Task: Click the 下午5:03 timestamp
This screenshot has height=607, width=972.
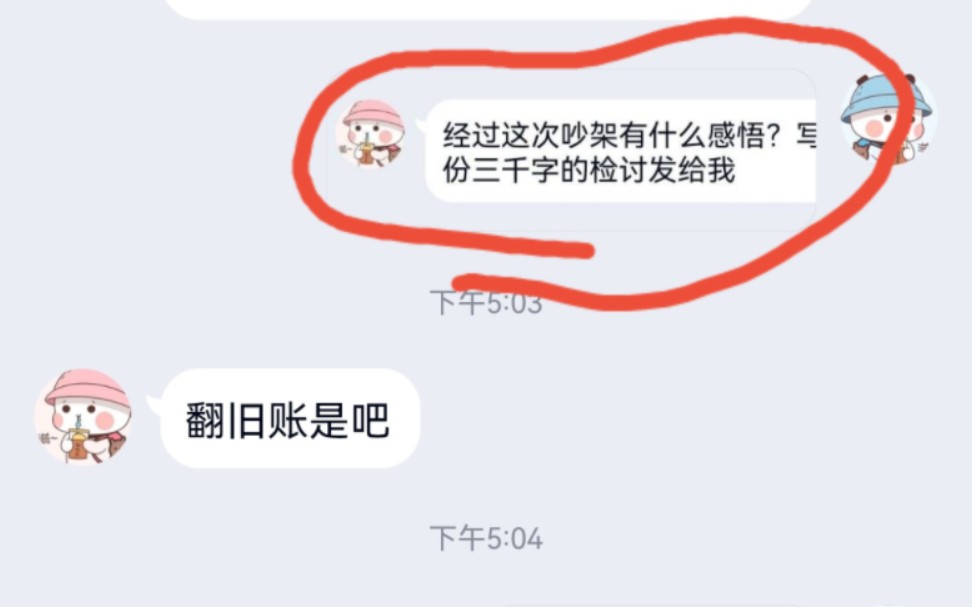Action: pyautogui.click(x=486, y=303)
